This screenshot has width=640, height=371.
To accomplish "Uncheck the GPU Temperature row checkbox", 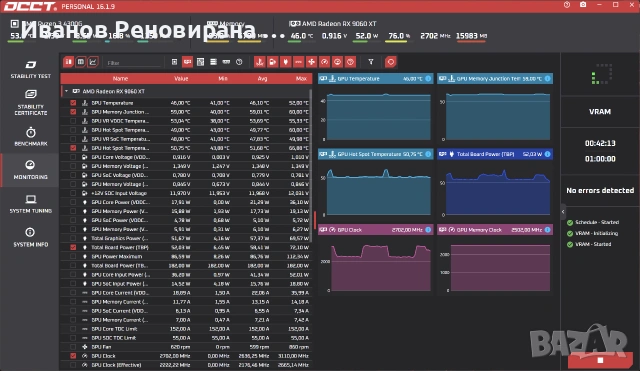I will point(73,103).
